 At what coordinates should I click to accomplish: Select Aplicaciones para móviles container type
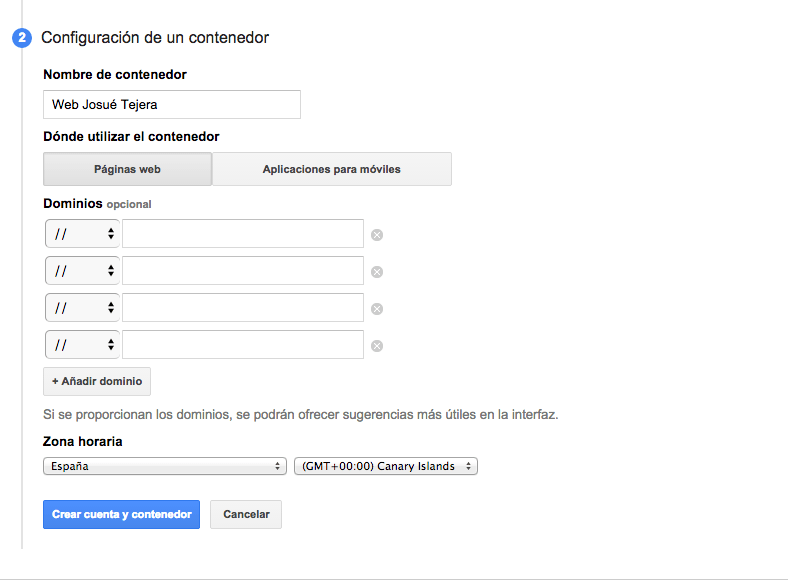pyautogui.click(x=331, y=169)
